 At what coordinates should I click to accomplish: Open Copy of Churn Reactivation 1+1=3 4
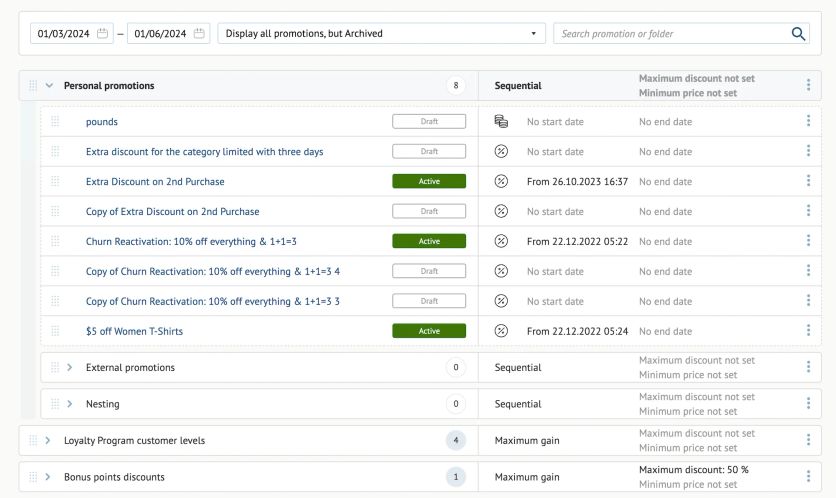coord(213,271)
